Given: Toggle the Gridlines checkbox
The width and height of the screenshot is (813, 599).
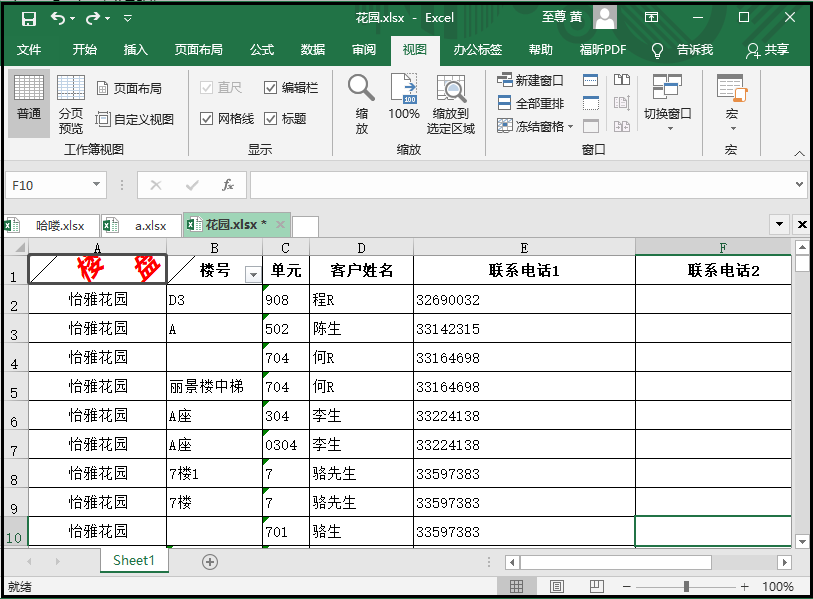Looking at the screenshot, I should (207, 118).
